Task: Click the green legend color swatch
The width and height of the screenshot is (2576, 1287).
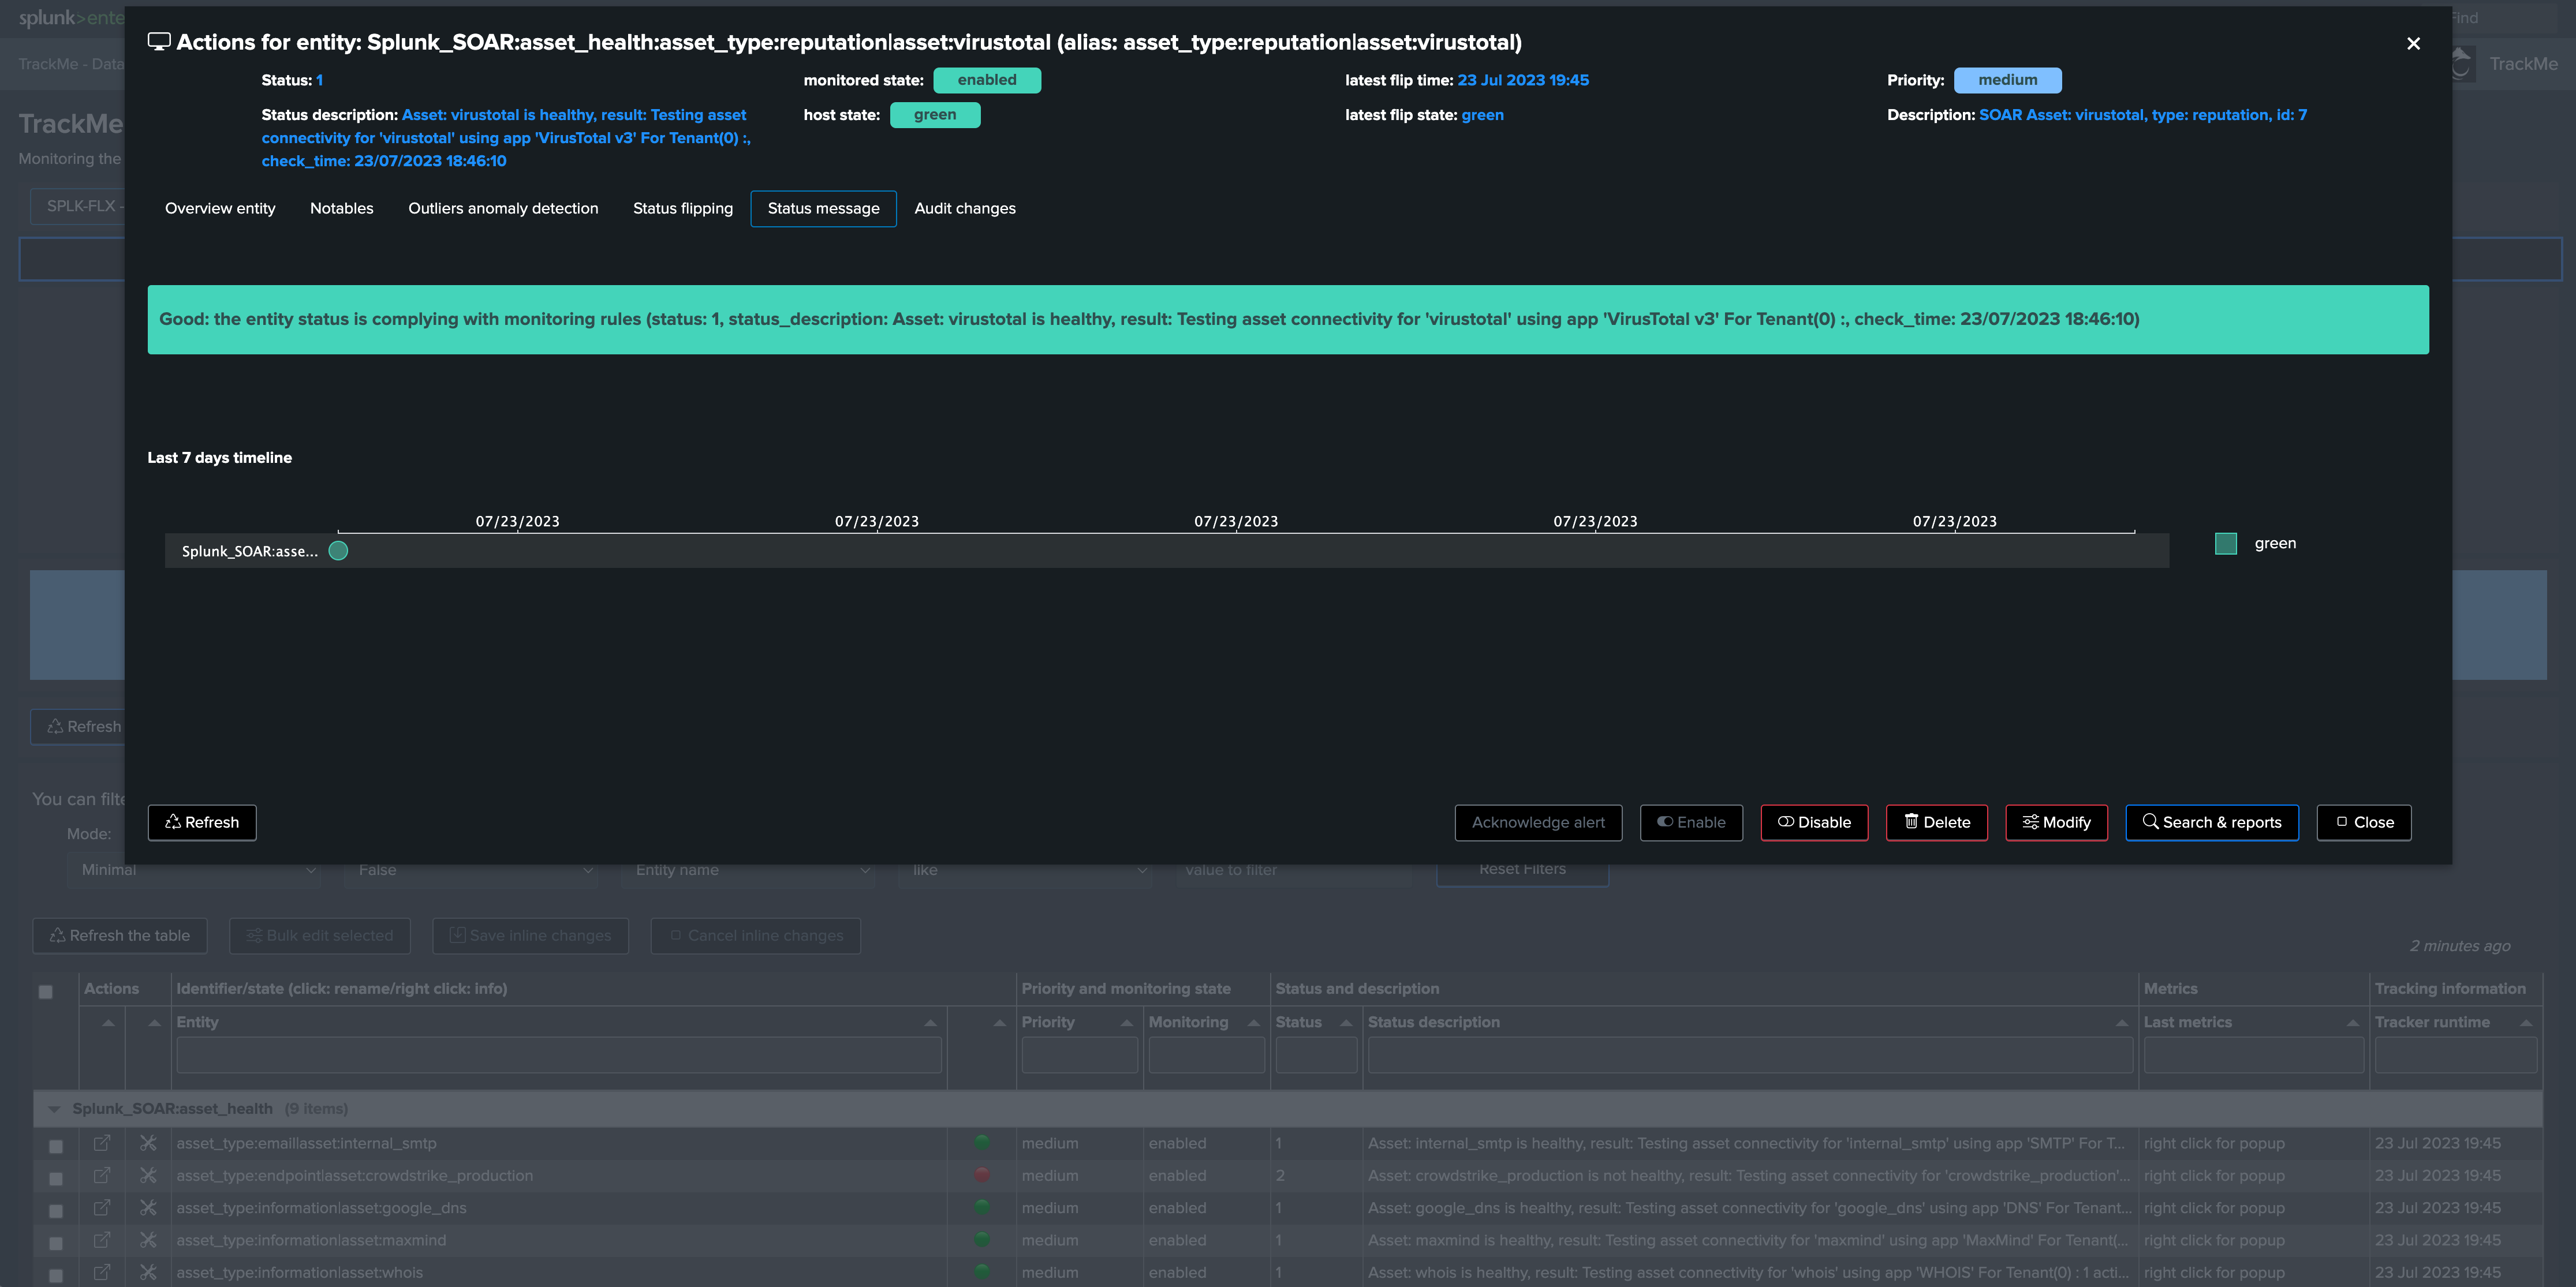Action: 2226,543
